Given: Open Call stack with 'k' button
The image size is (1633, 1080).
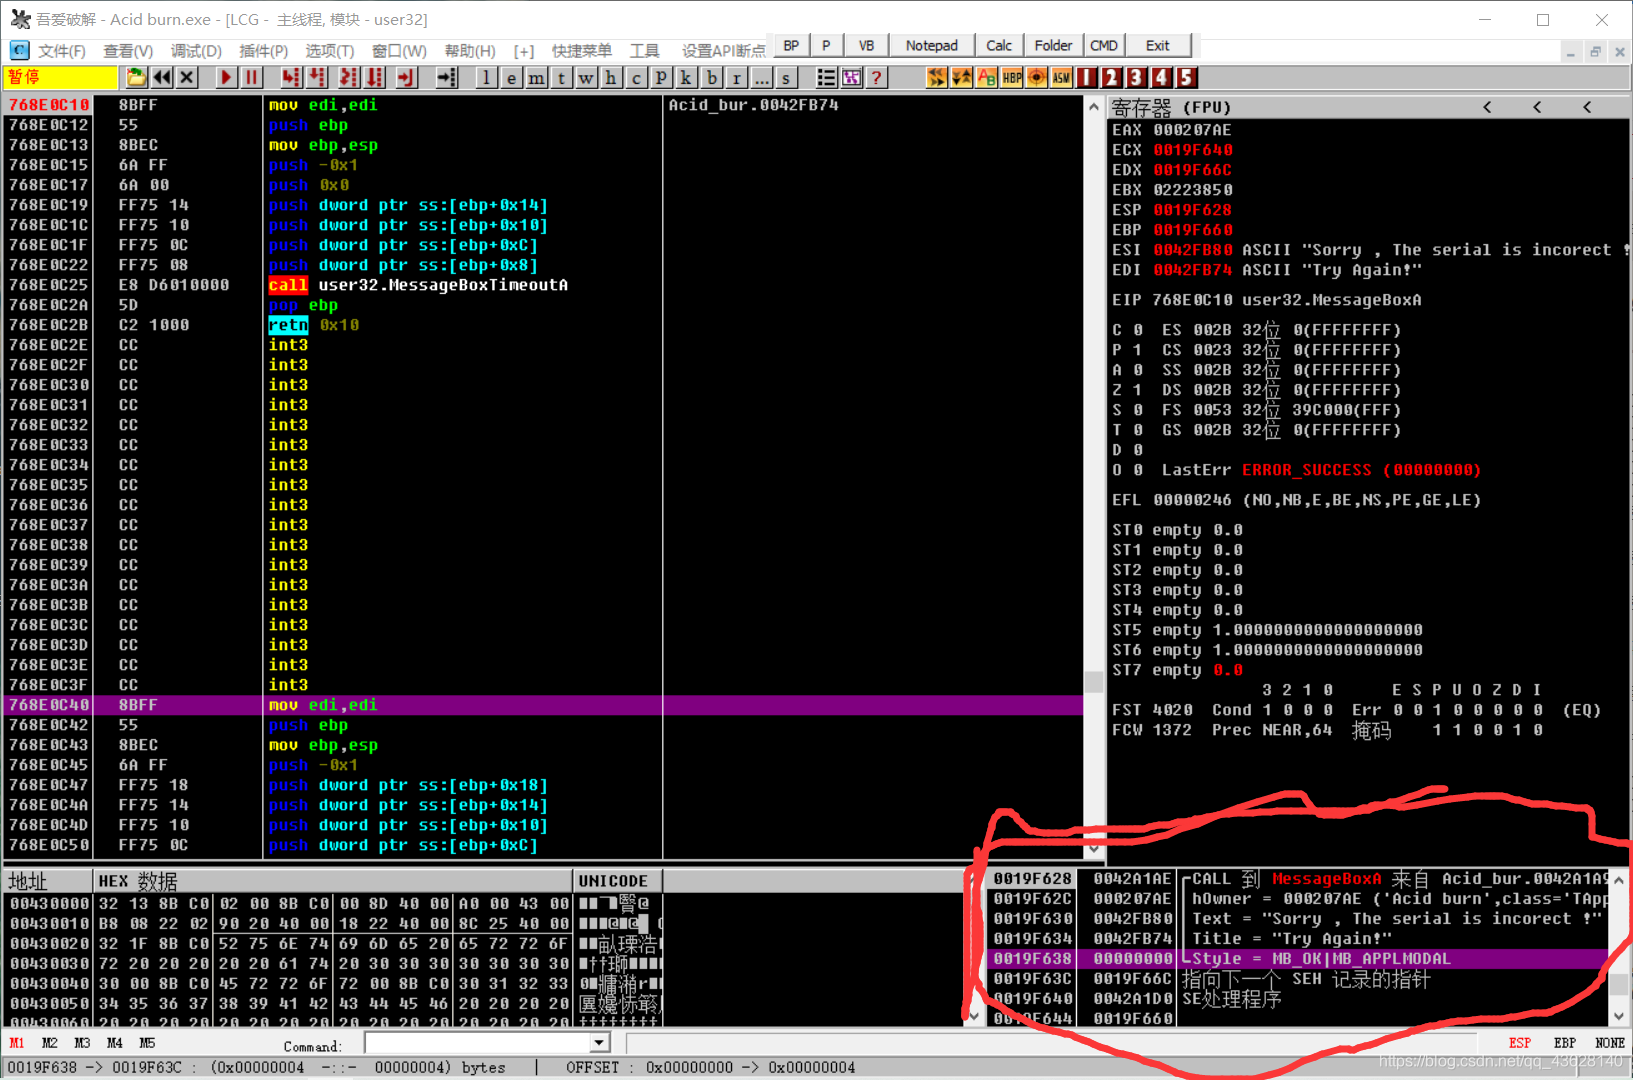Looking at the screenshot, I should (x=686, y=77).
